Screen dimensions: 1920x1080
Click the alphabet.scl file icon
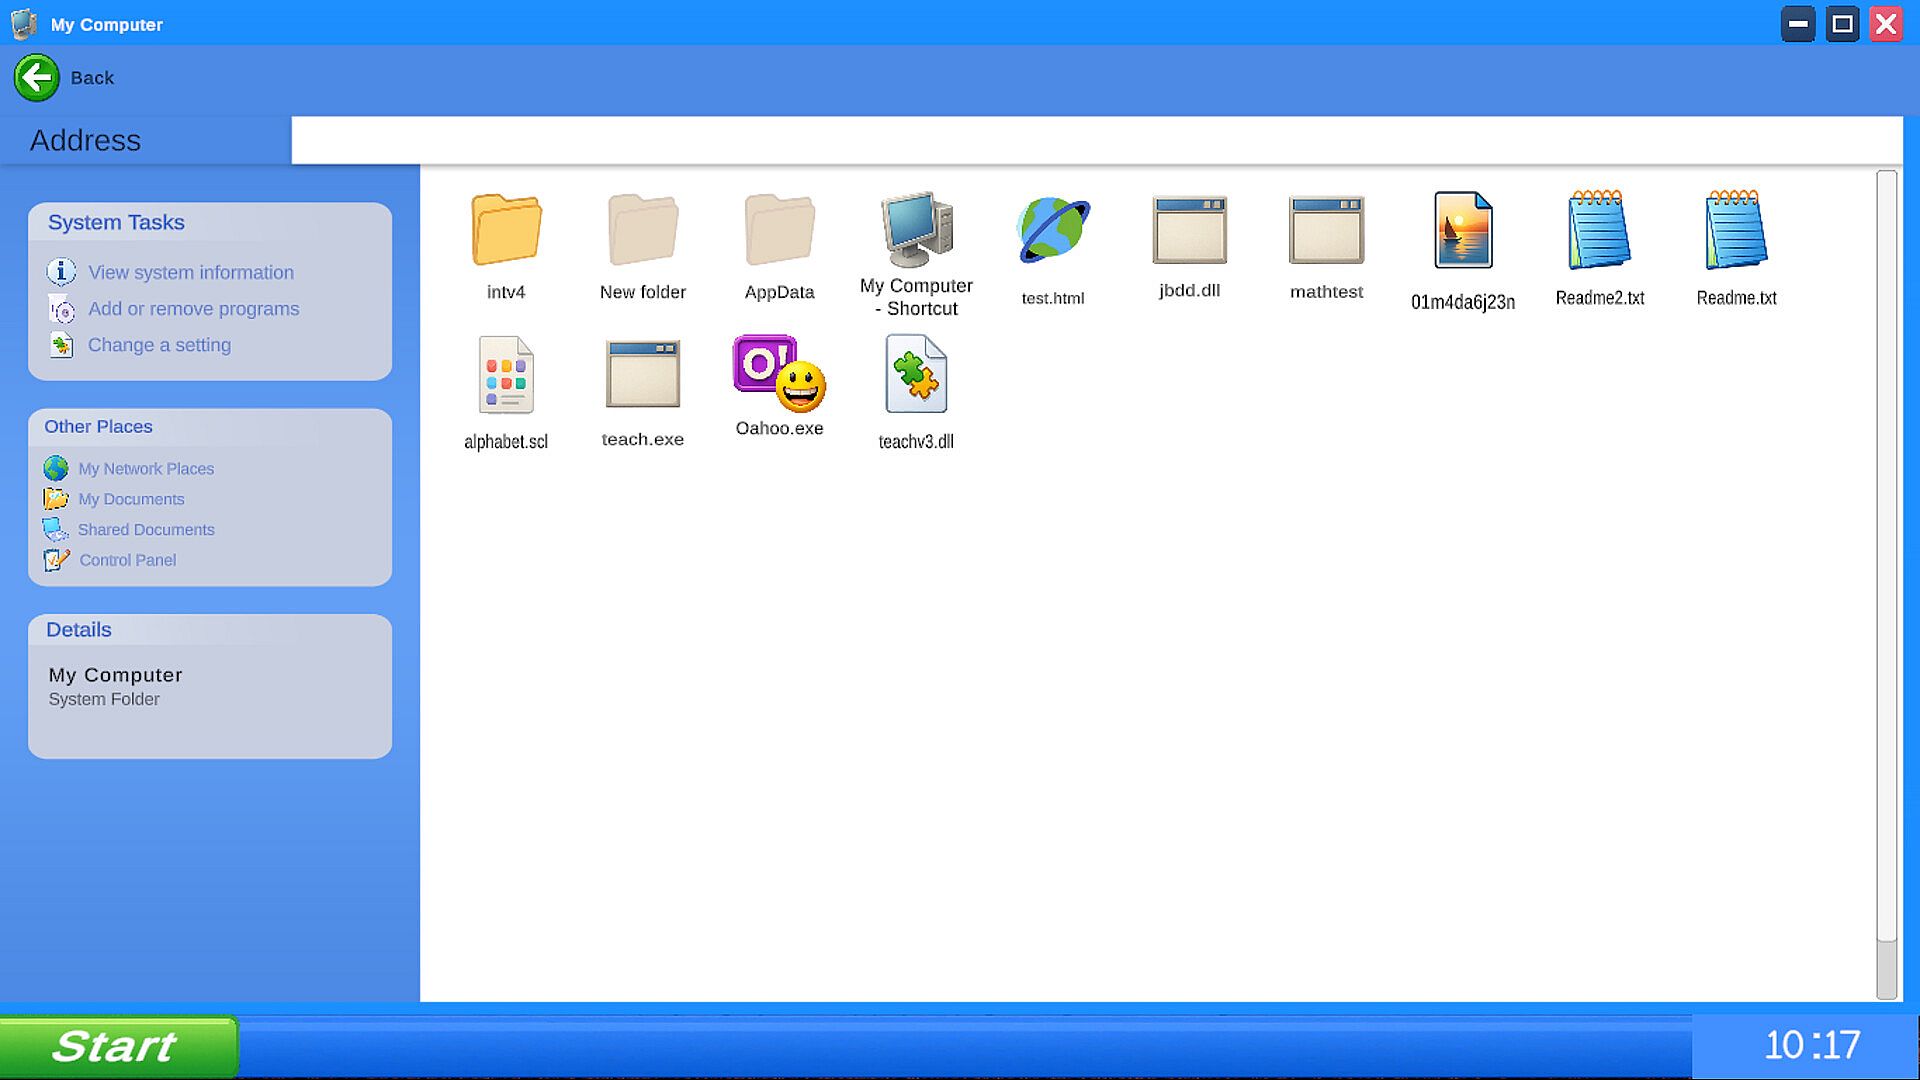click(506, 375)
